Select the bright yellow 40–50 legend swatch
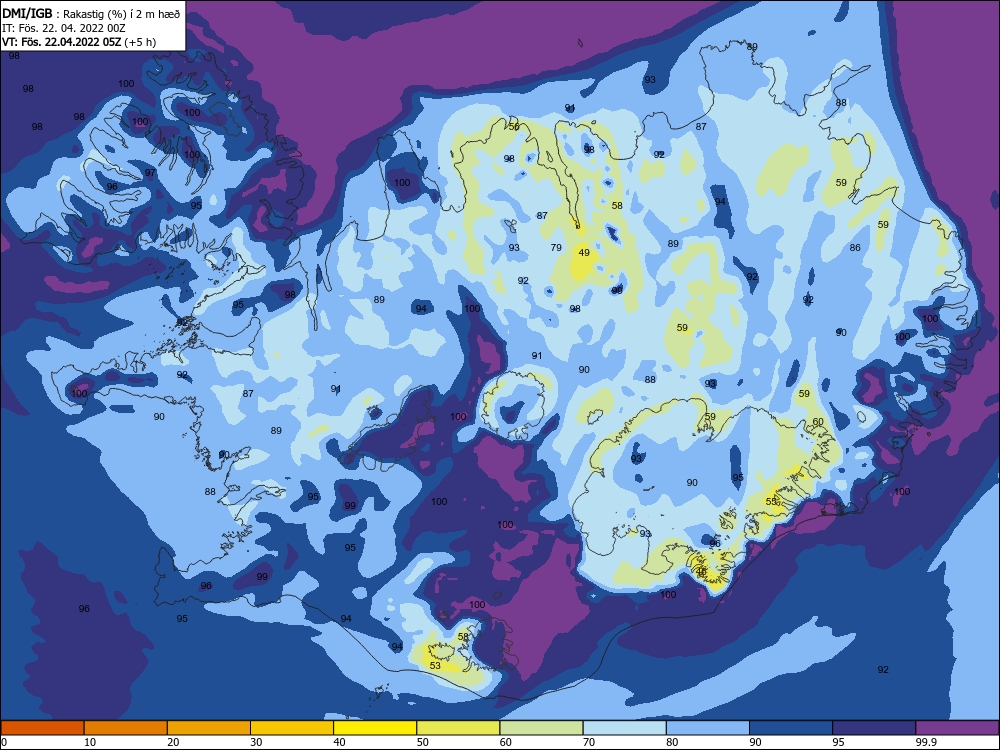This screenshot has width=1000, height=750. [x=375, y=728]
